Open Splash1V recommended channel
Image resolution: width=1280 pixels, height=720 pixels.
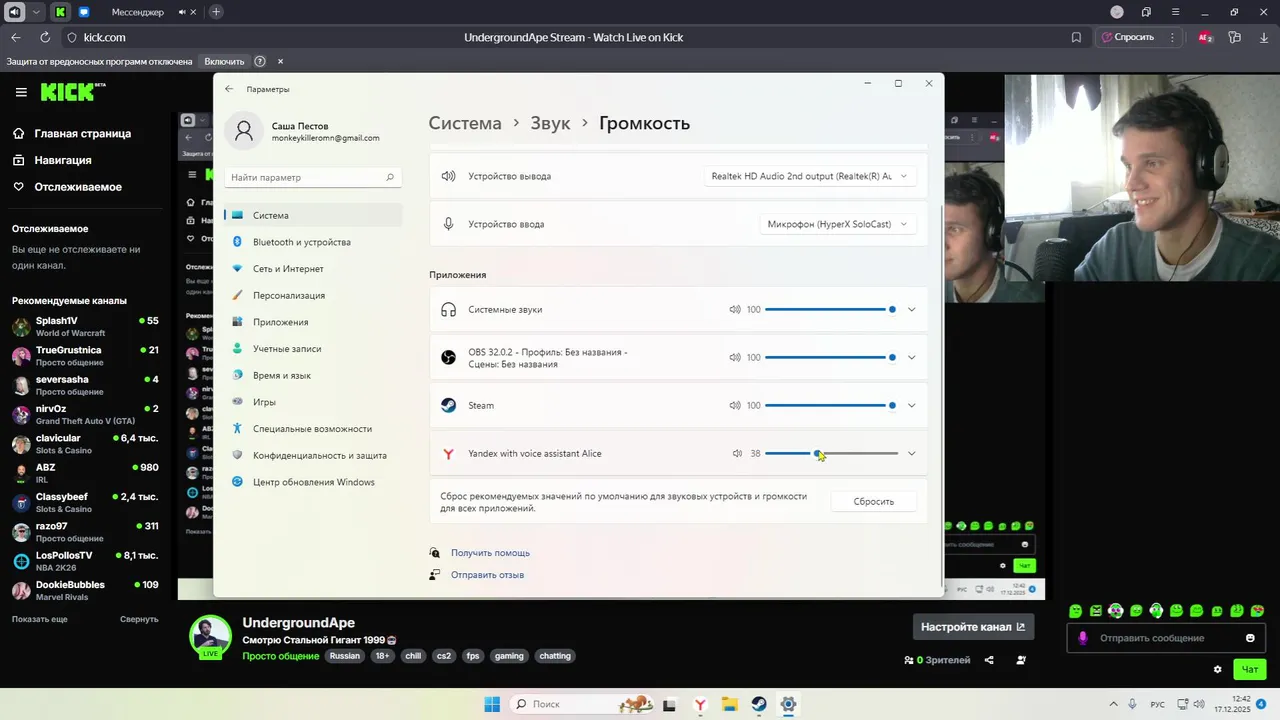[85, 326]
